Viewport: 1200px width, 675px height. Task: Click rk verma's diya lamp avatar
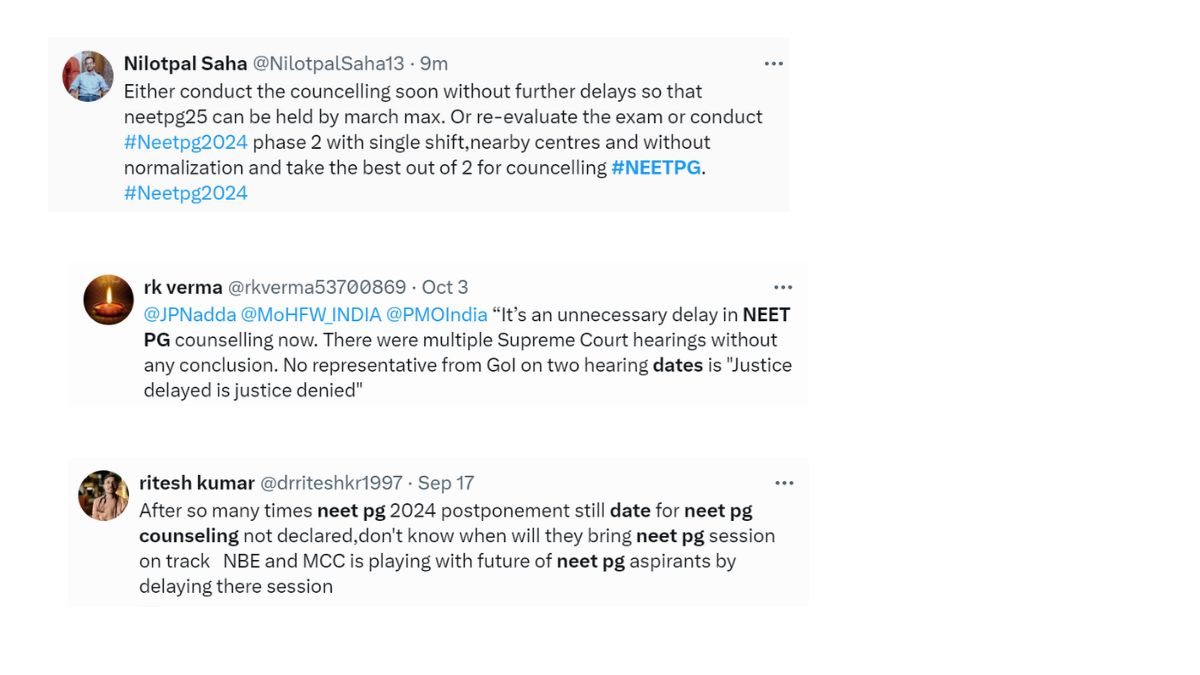(x=106, y=300)
